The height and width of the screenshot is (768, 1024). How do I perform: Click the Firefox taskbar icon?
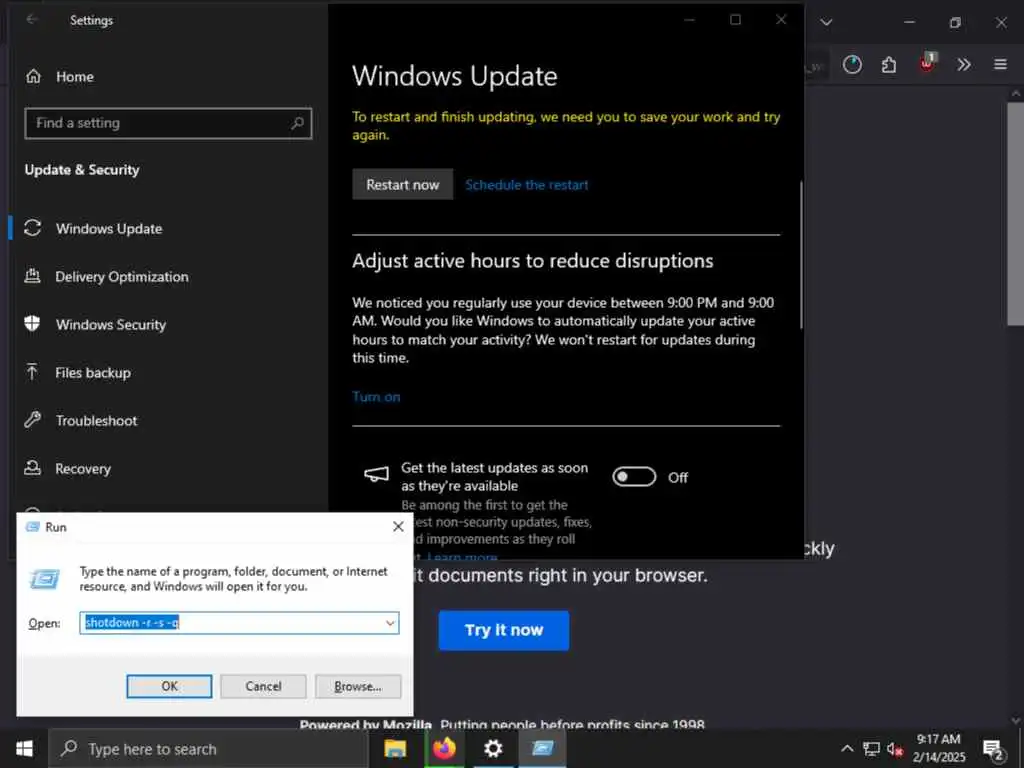click(444, 748)
